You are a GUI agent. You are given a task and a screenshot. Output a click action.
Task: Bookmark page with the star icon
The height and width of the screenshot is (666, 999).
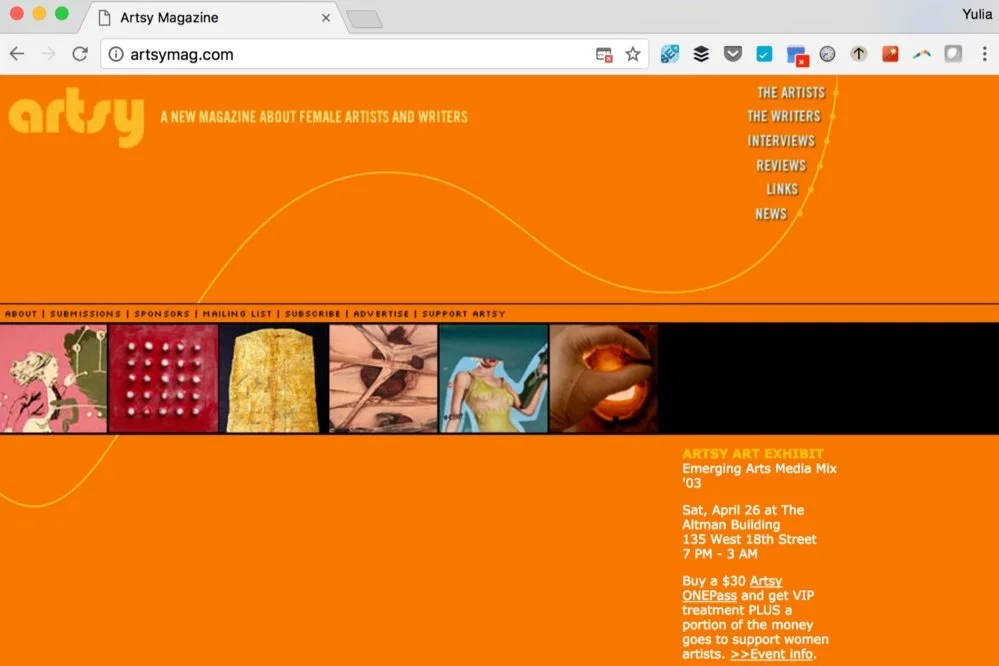click(x=632, y=54)
